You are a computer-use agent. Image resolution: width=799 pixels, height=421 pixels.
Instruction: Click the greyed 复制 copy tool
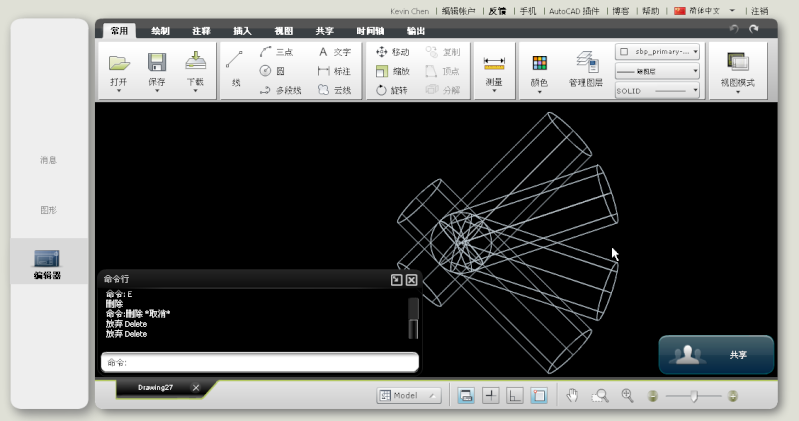coord(443,52)
